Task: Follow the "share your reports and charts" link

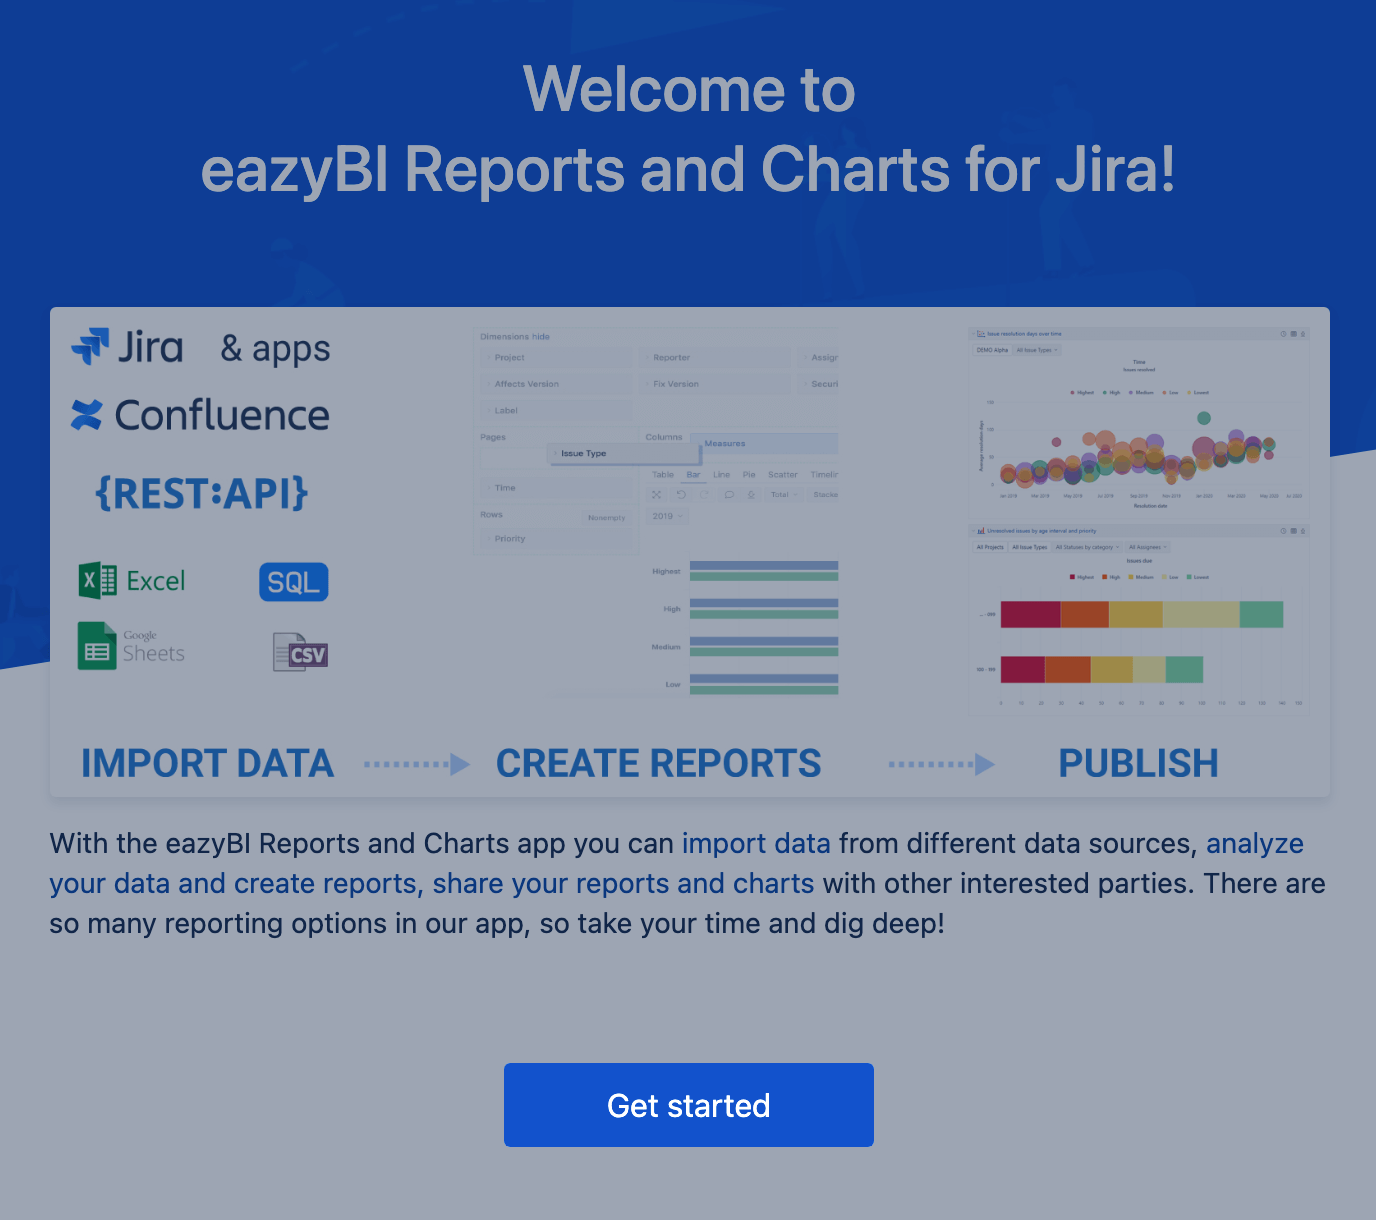Action: 623,884
